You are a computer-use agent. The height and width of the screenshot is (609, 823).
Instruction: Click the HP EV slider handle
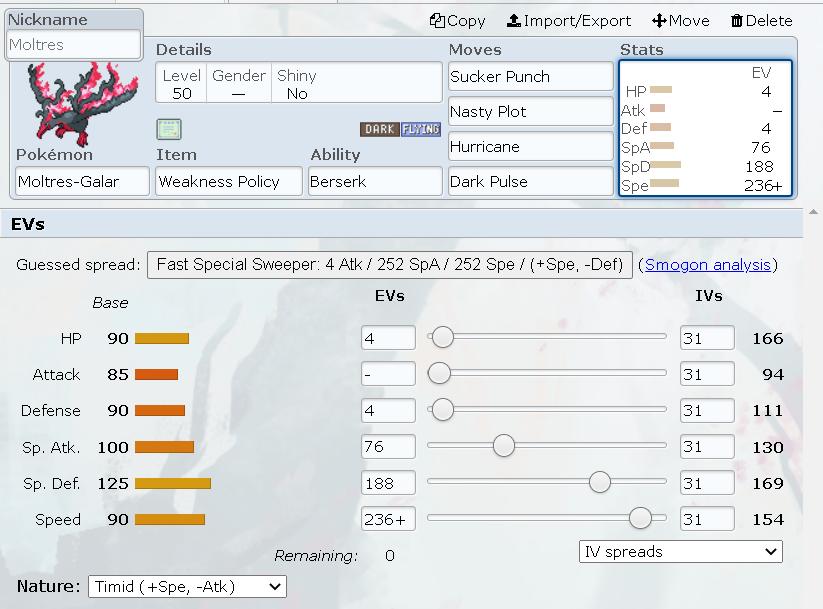(442, 337)
